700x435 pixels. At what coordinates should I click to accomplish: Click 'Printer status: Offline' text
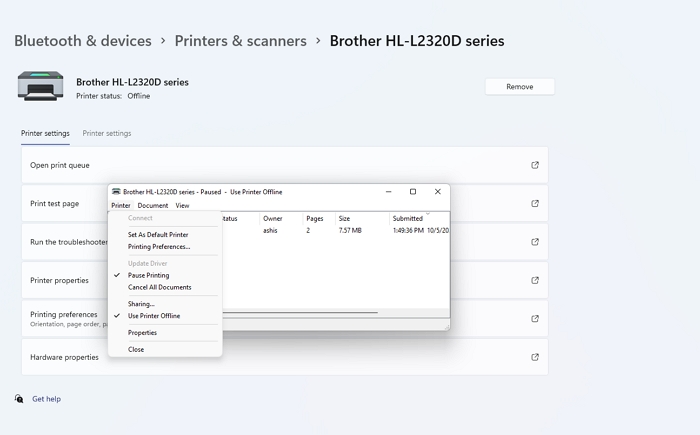(113, 96)
